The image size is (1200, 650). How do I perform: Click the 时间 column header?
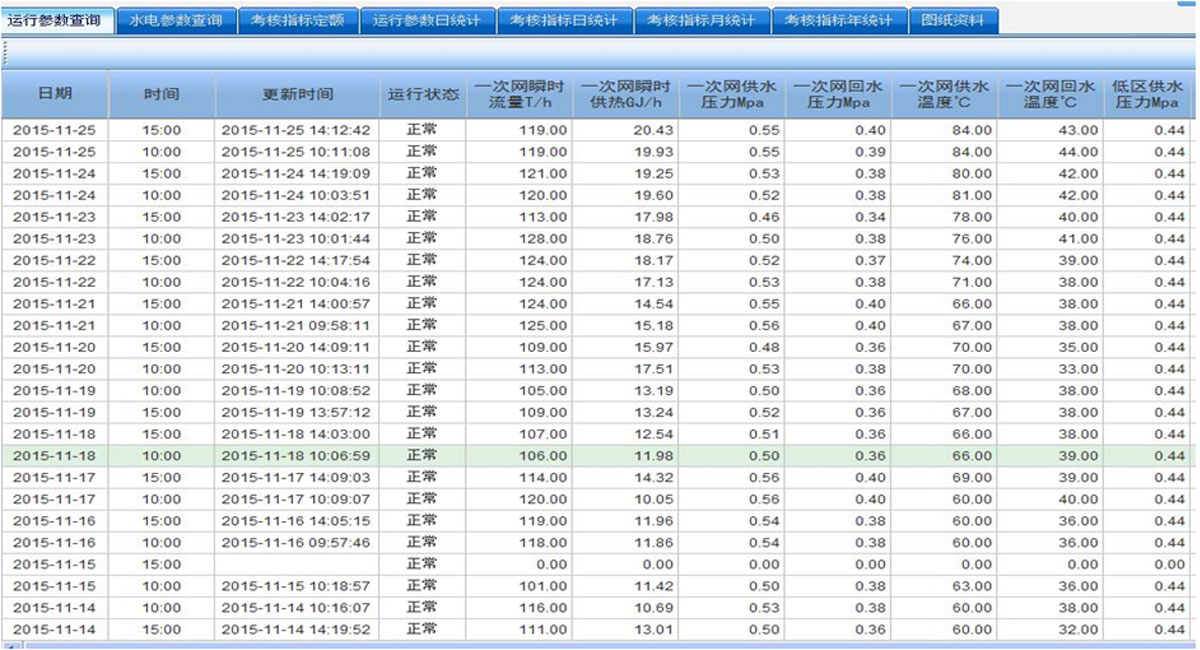pyautogui.click(x=162, y=94)
